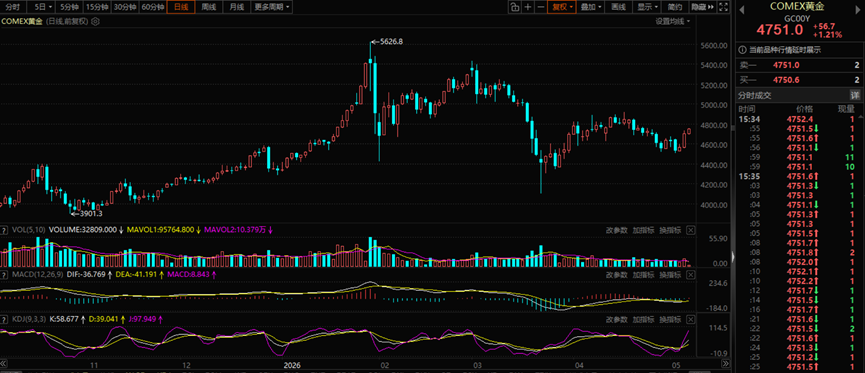The width and height of the screenshot is (865, 373).
Task: Zoom in chart with plus icon
Action: (528, 7)
